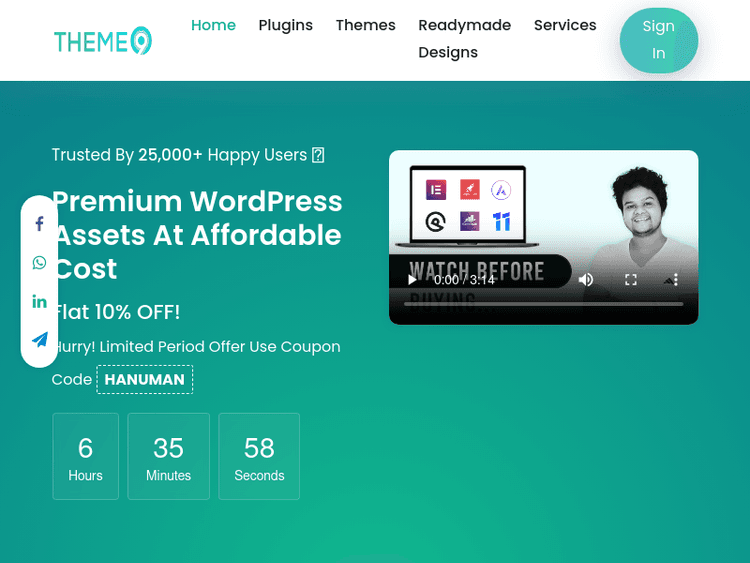Go to the Home menu item

(213, 25)
